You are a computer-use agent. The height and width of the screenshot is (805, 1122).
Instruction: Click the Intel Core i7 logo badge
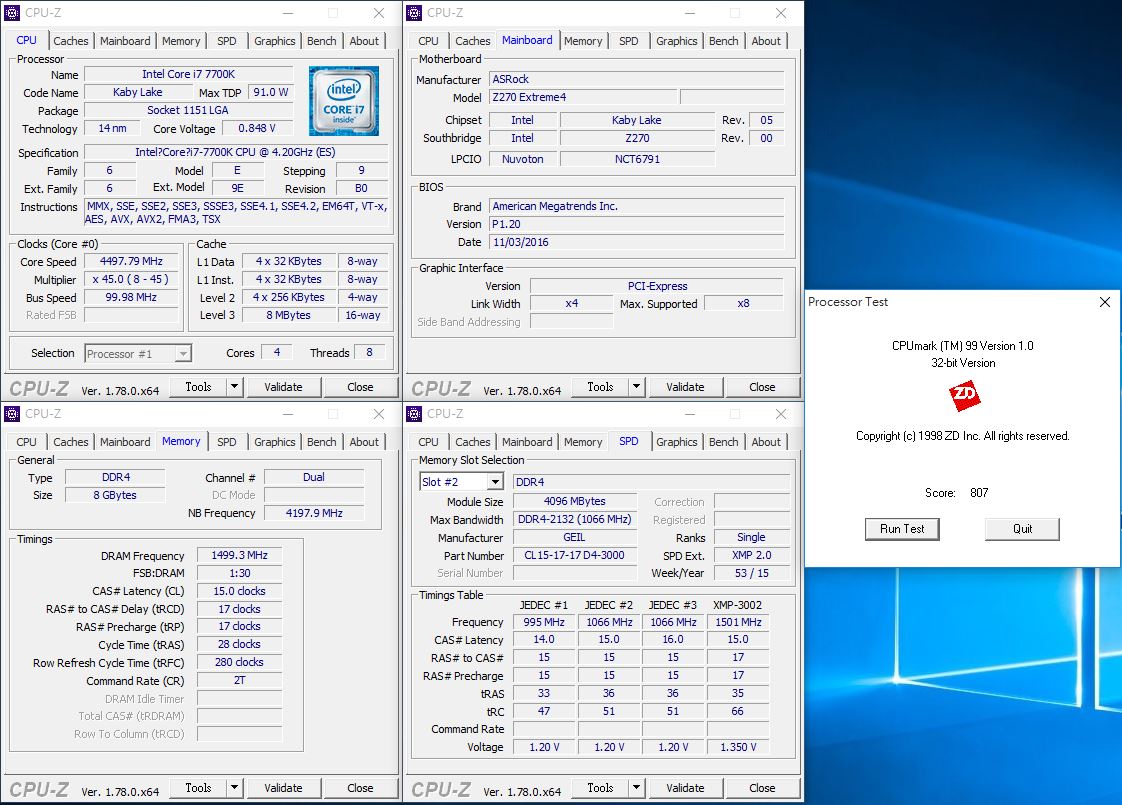click(x=343, y=101)
